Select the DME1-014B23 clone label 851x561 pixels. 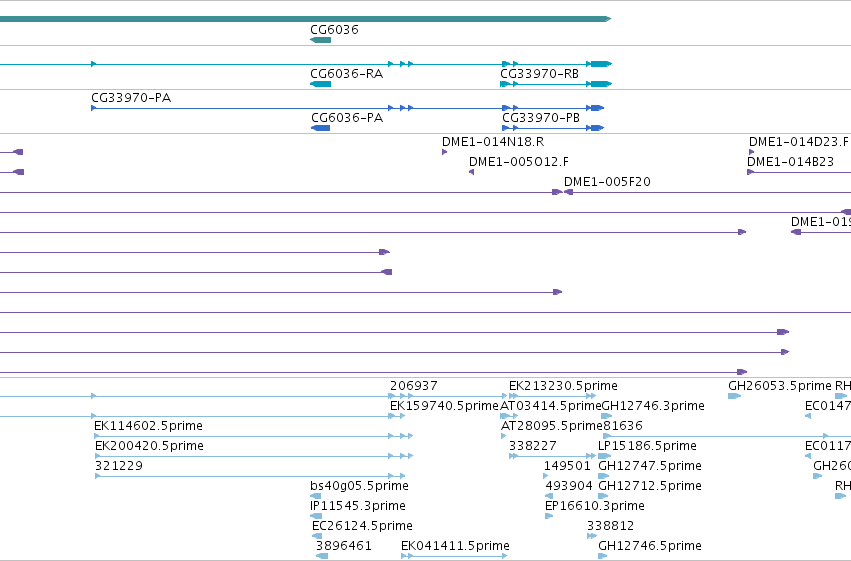[x=790, y=162]
